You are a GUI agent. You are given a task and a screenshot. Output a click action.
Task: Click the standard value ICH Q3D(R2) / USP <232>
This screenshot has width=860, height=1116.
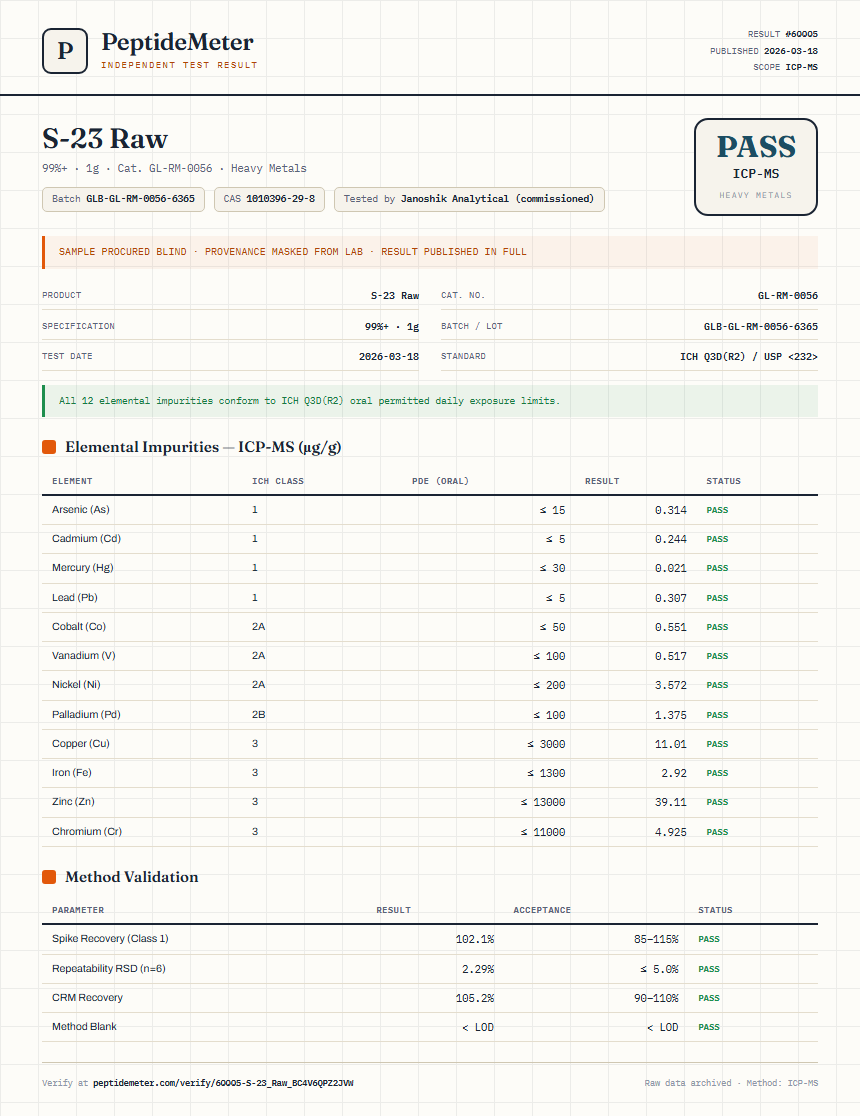[x=749, y=357]
